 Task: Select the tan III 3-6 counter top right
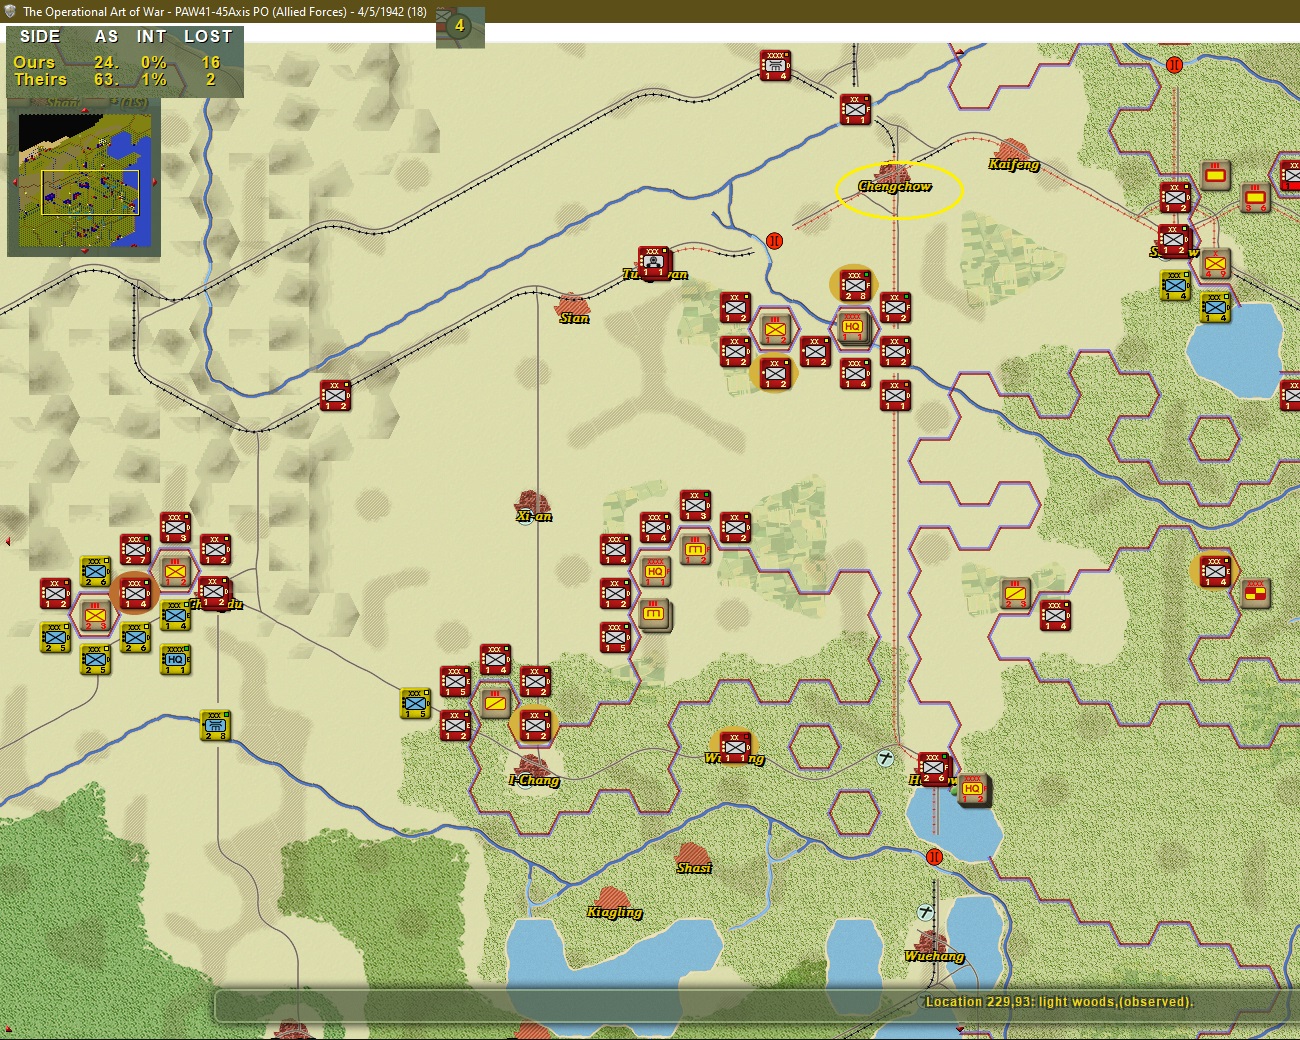click(1255, 197)
